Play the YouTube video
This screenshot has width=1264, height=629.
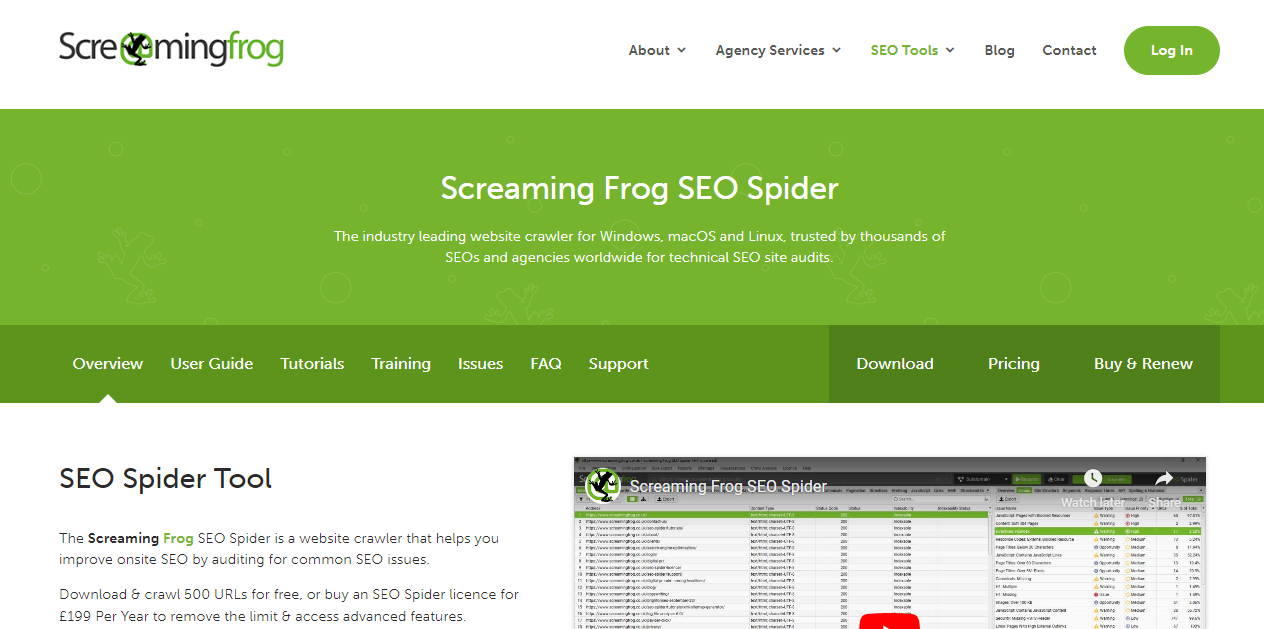[x=889, y=621]
